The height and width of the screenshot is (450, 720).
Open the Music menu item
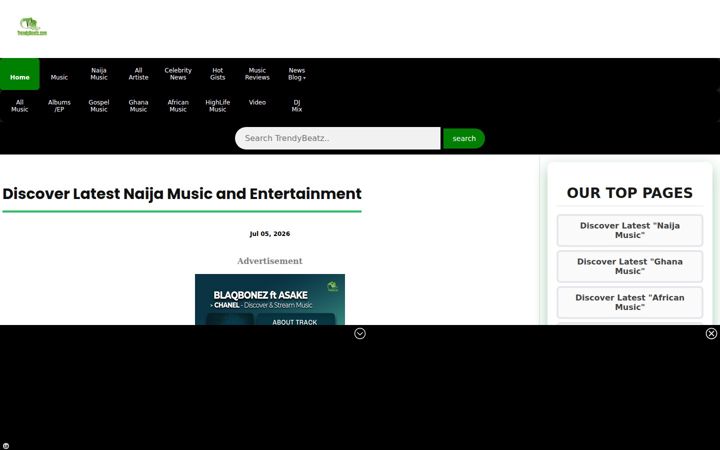click(59, 74)
